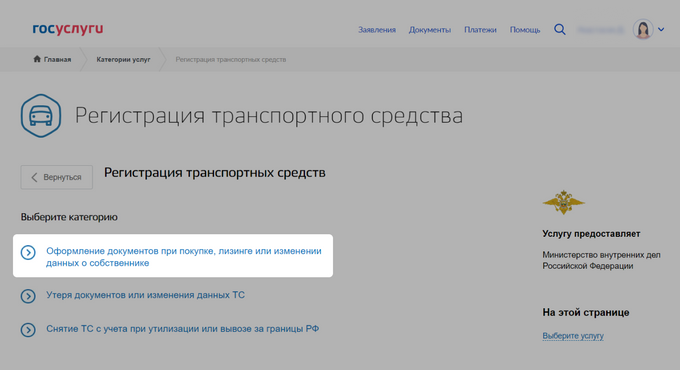Open Оформление документов при покупке link
Screen dimensions: 680x370
pos(184,257)
